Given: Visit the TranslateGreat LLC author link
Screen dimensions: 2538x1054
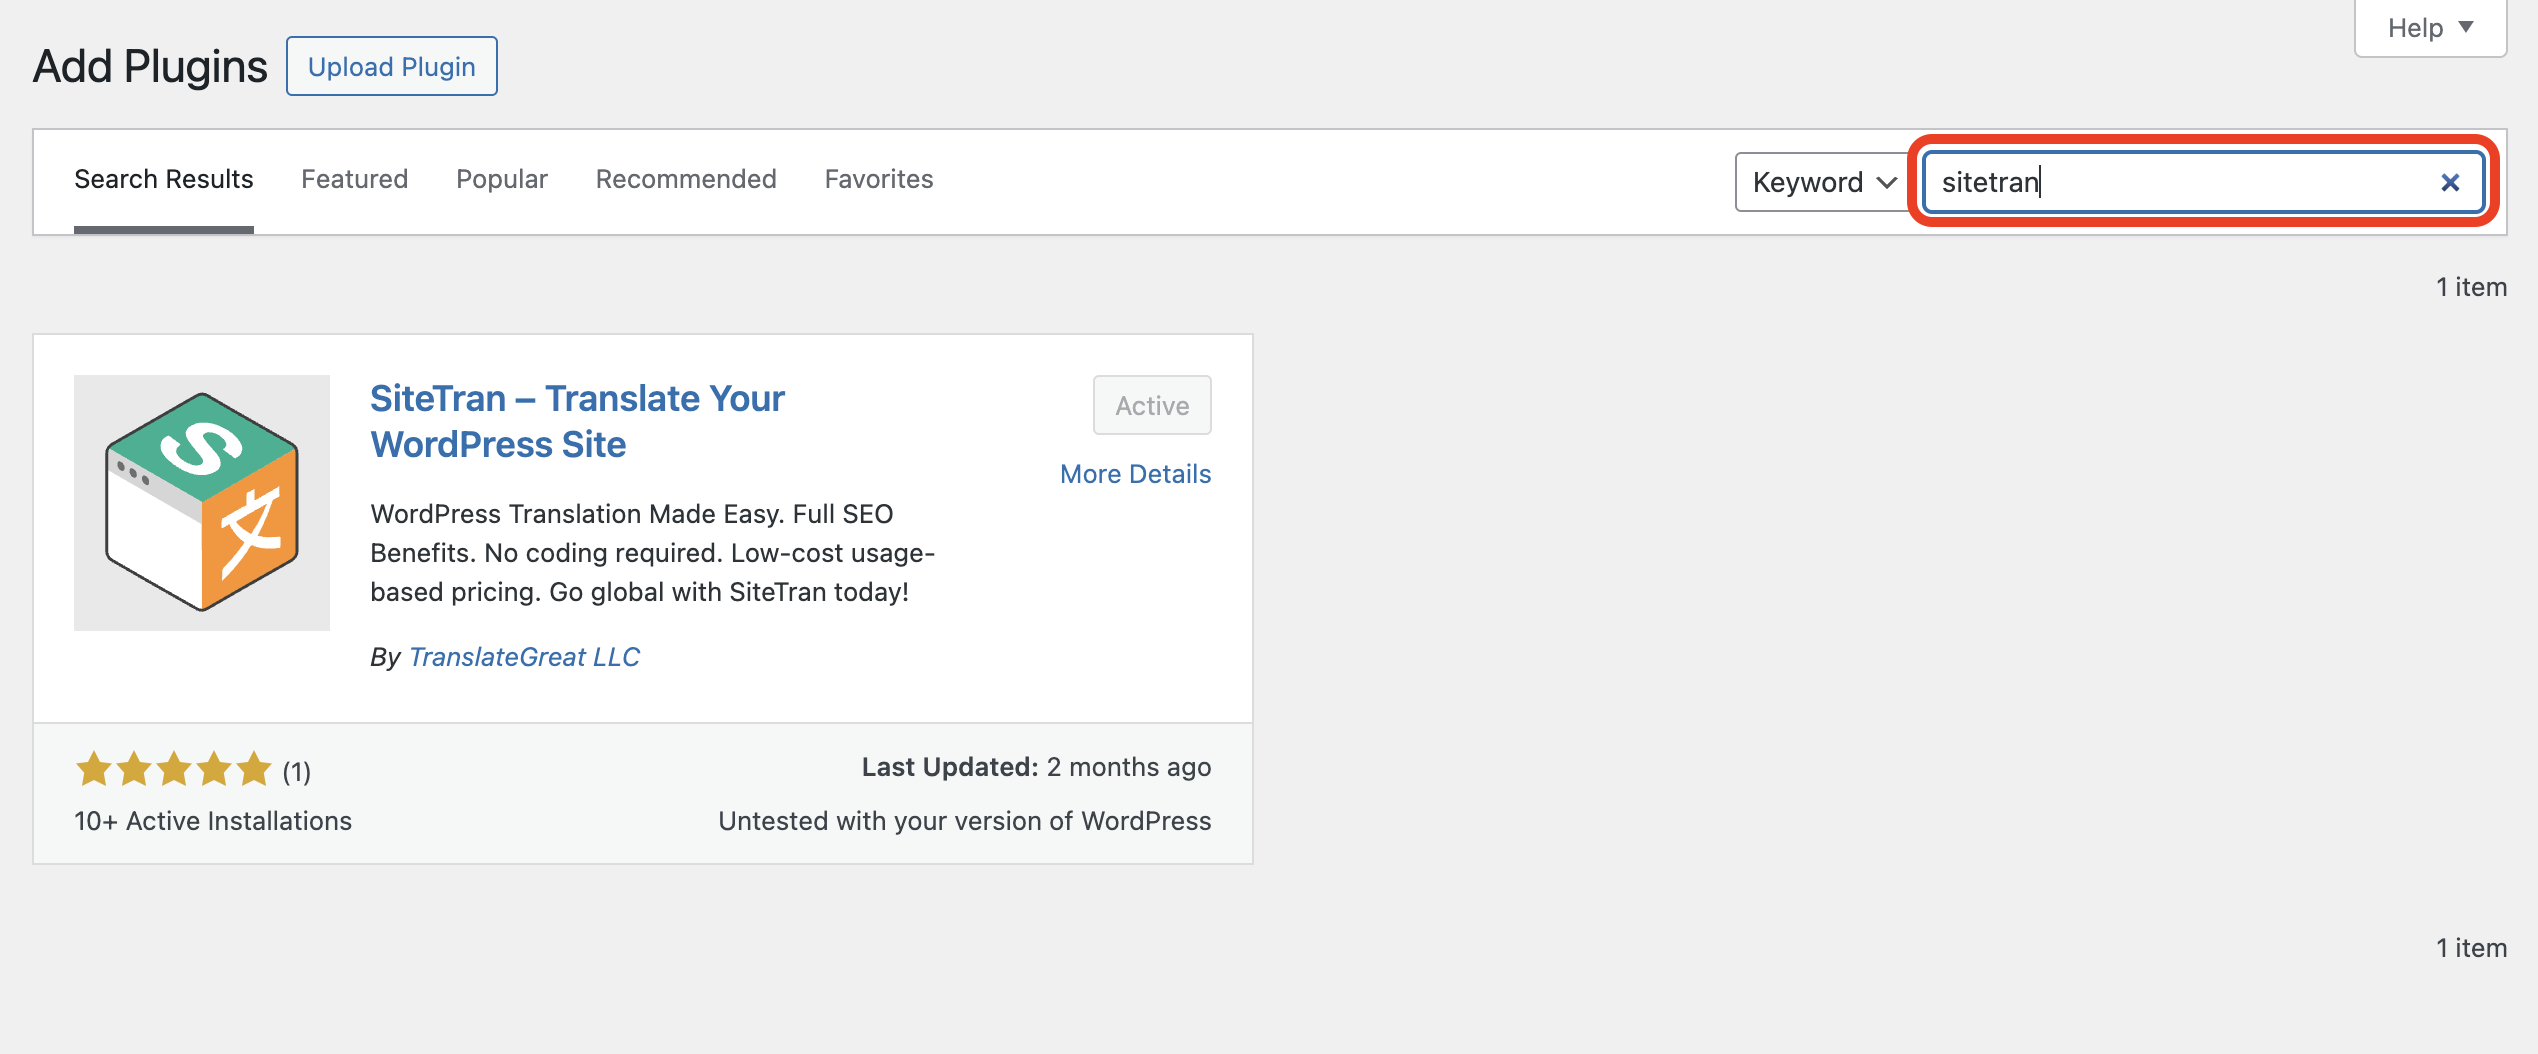Looking at the screenshot, I should (524, 657).
